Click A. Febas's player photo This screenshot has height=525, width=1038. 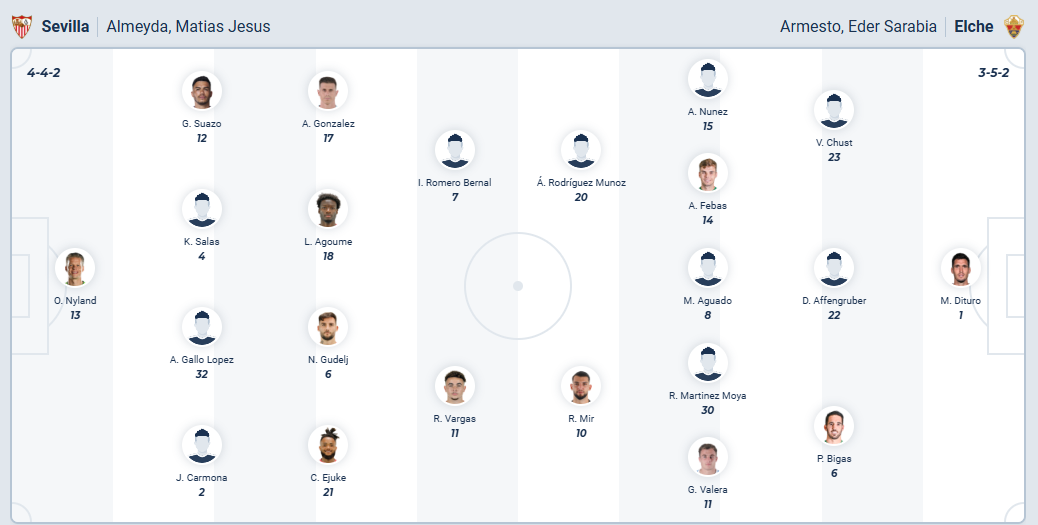(707, 173)
